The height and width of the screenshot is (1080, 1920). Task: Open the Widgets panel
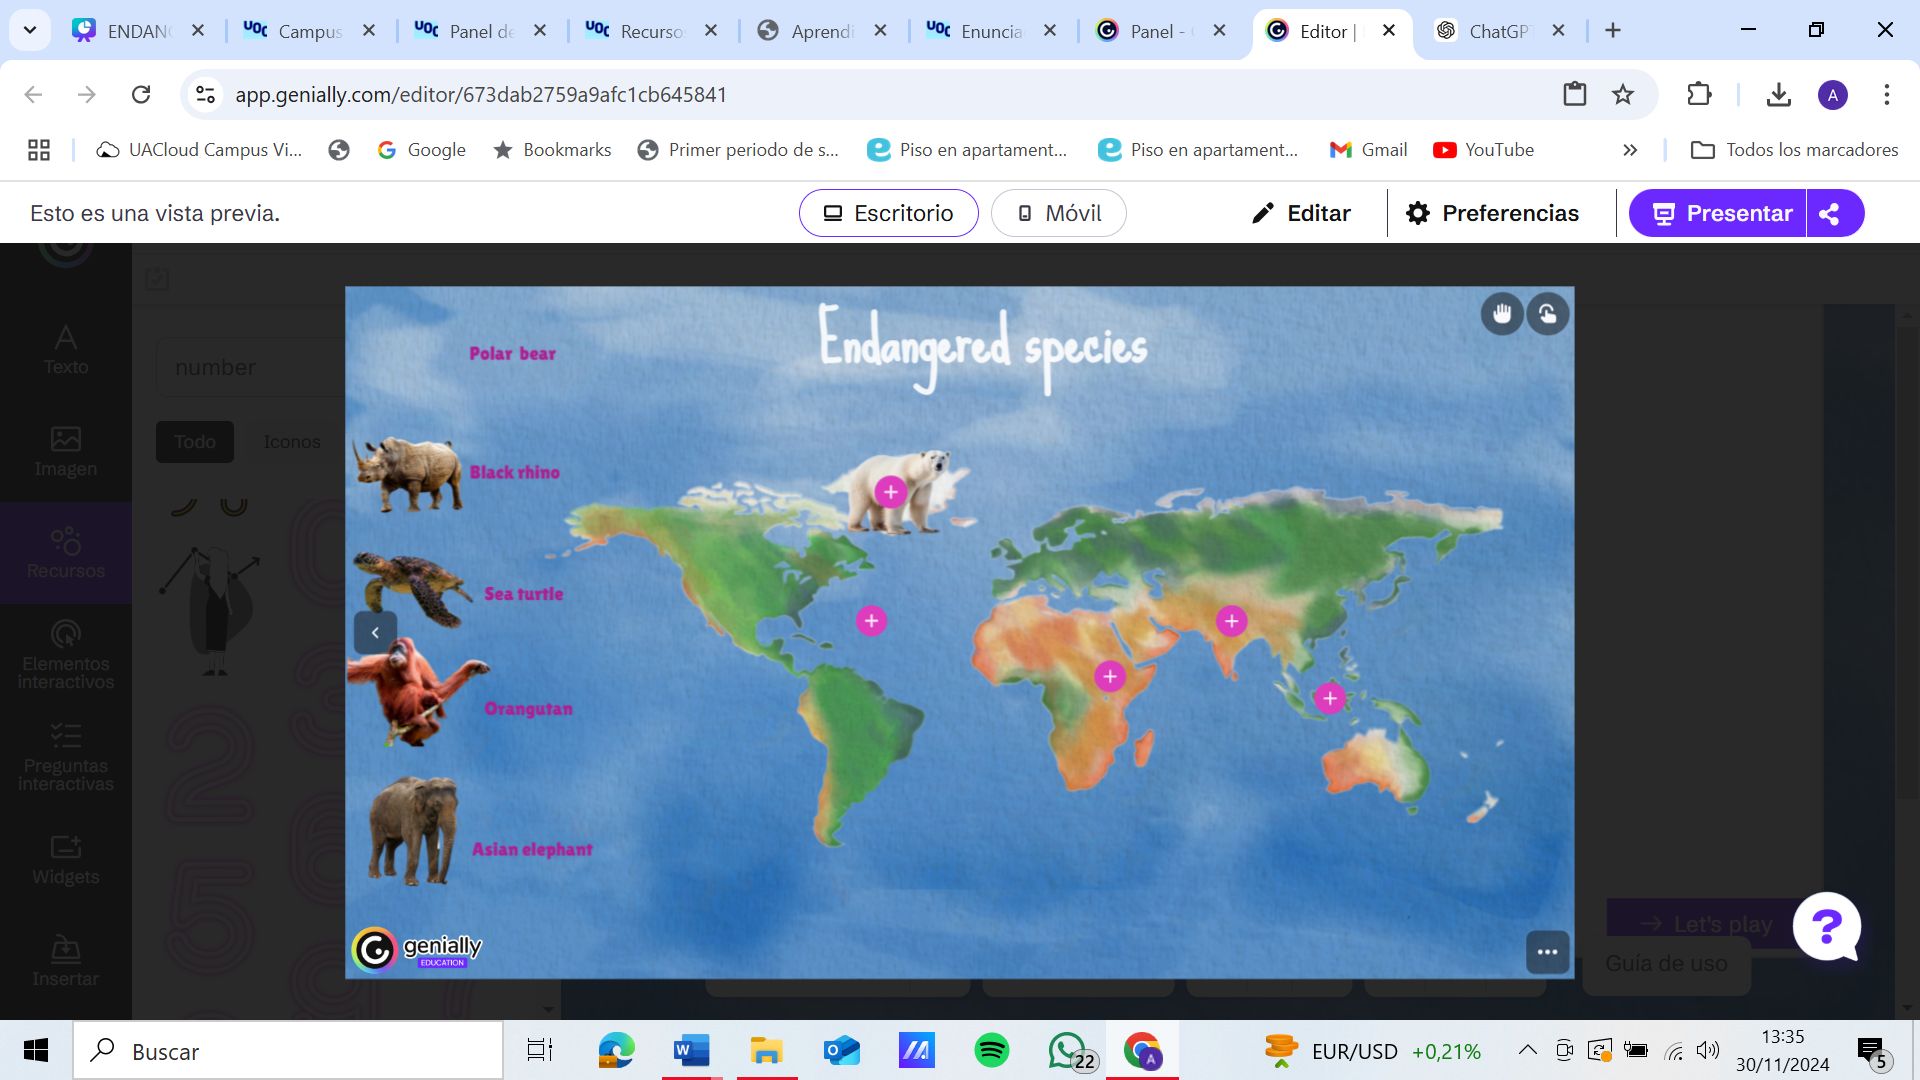[x=65, y=858]
